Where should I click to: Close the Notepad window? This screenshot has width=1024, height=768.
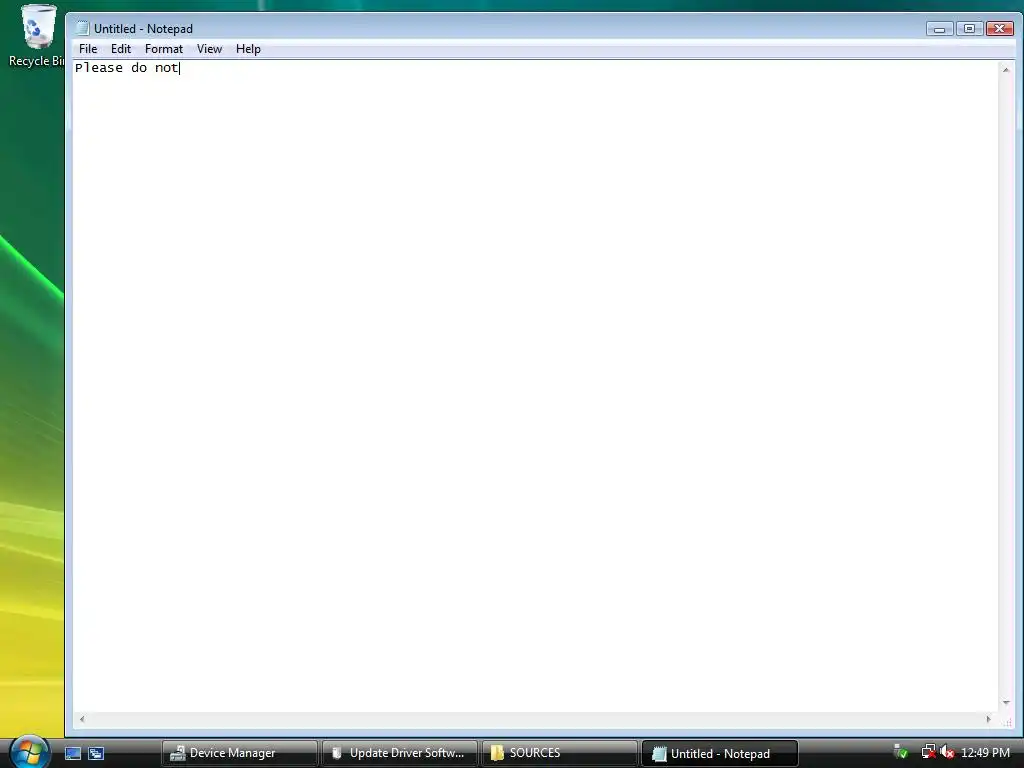(1000, 29)
